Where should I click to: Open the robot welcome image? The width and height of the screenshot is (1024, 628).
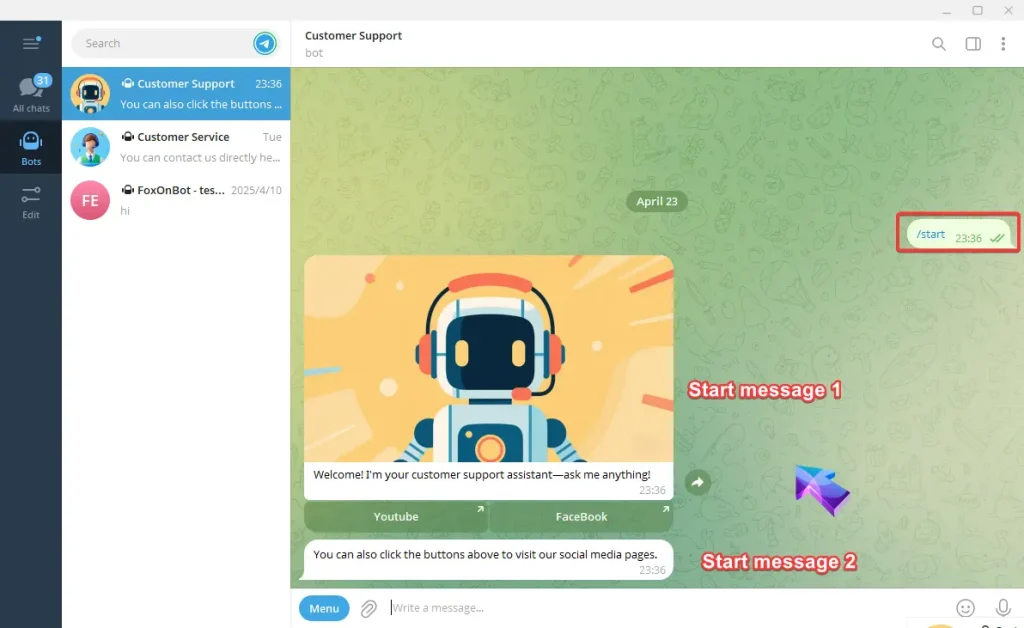(488, 358)
